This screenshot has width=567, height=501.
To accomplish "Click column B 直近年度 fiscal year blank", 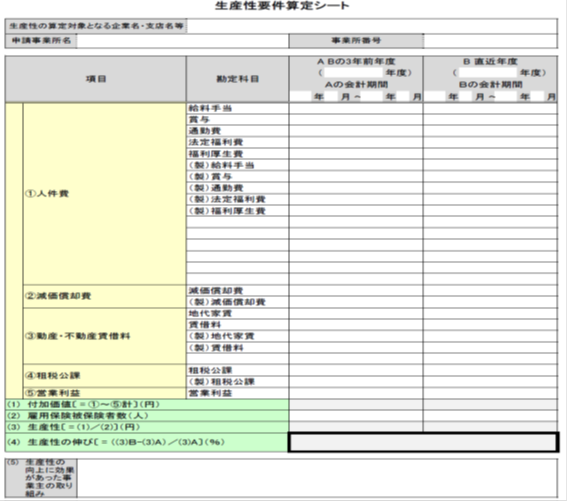I will click(x=488, y=73).
